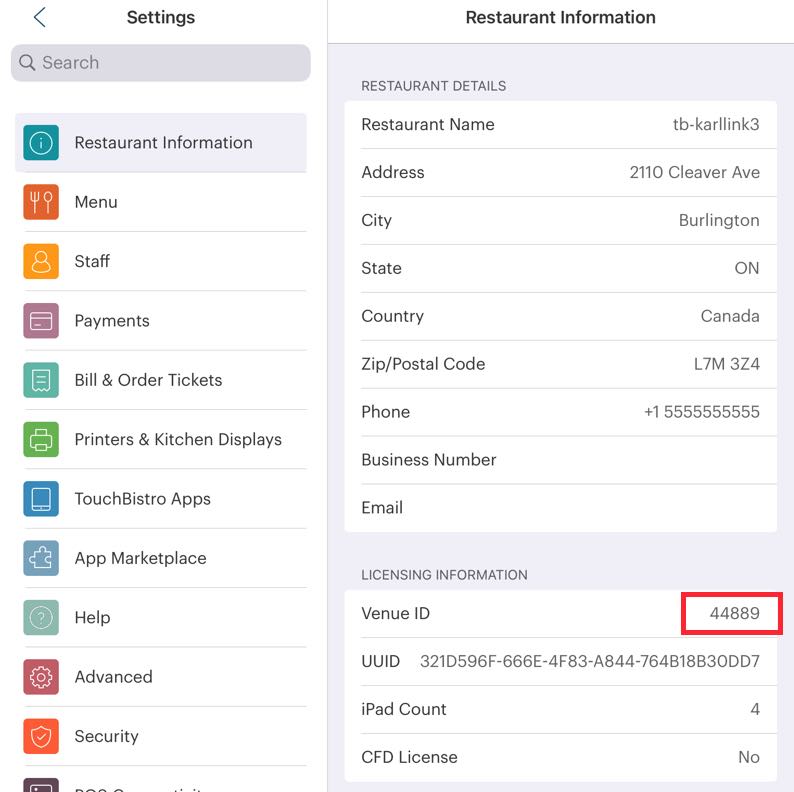
Task: Open the Help settings entry
Action: pyautogui.click(x=161, y=617)
